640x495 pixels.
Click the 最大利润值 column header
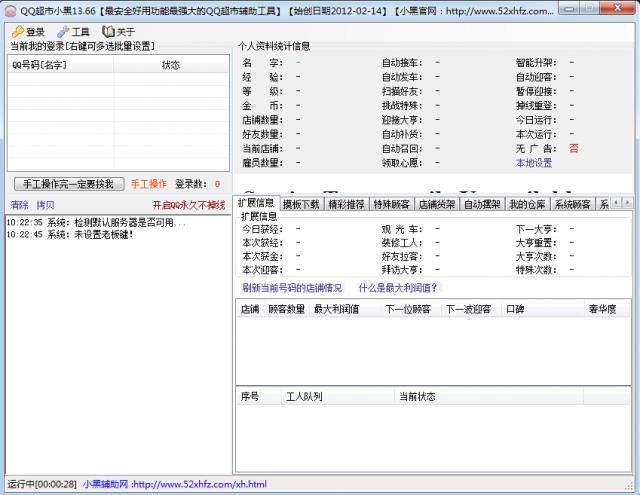tap(345, 309)
